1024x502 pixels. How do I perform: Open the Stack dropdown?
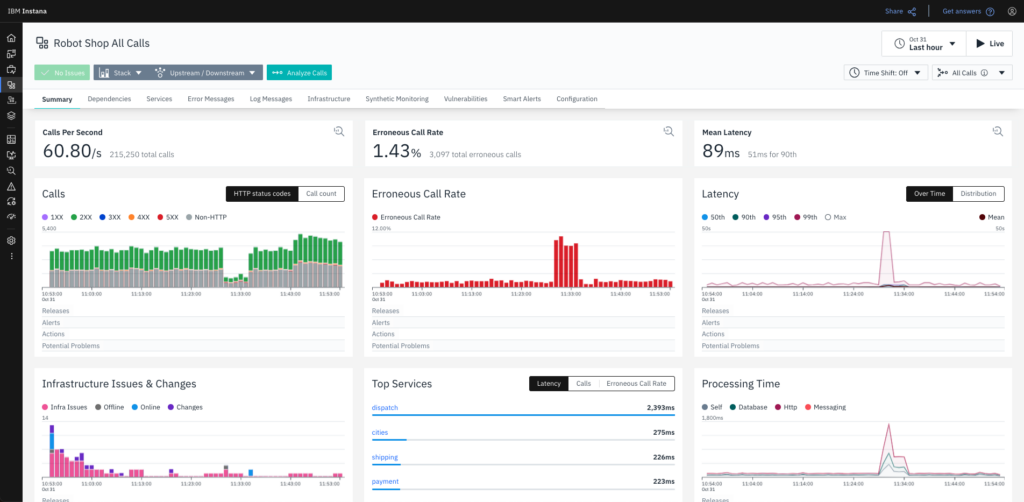coord(120,72)
